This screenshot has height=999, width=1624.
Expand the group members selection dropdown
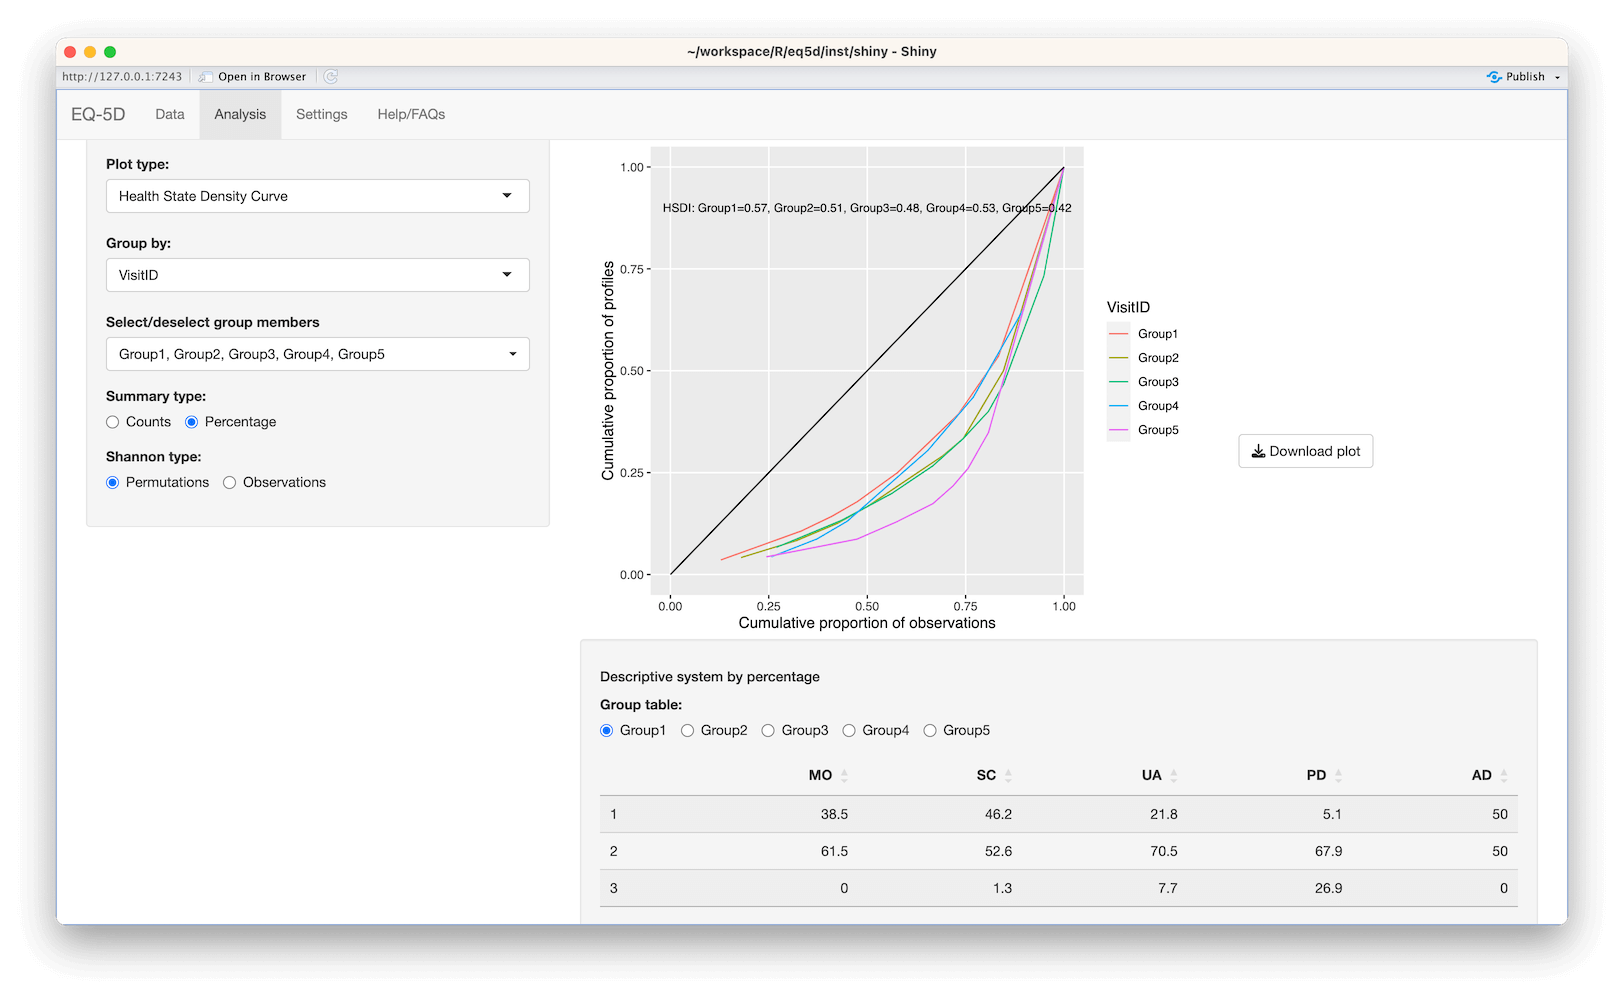tap(317, 354)
